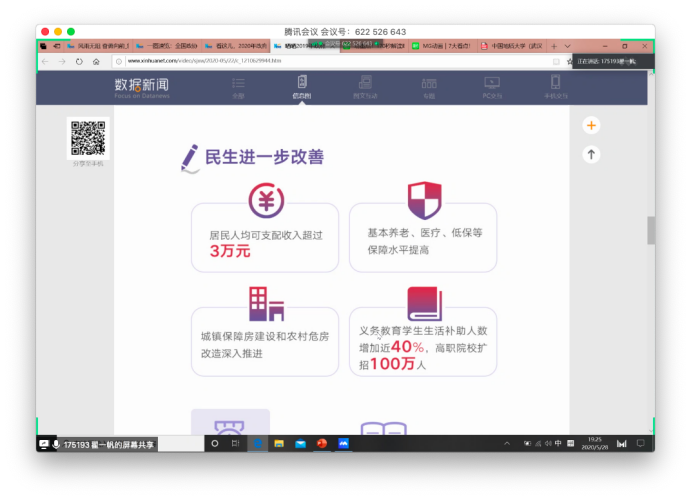Expand the browser tab list chevron

click(x=568, y=46)
